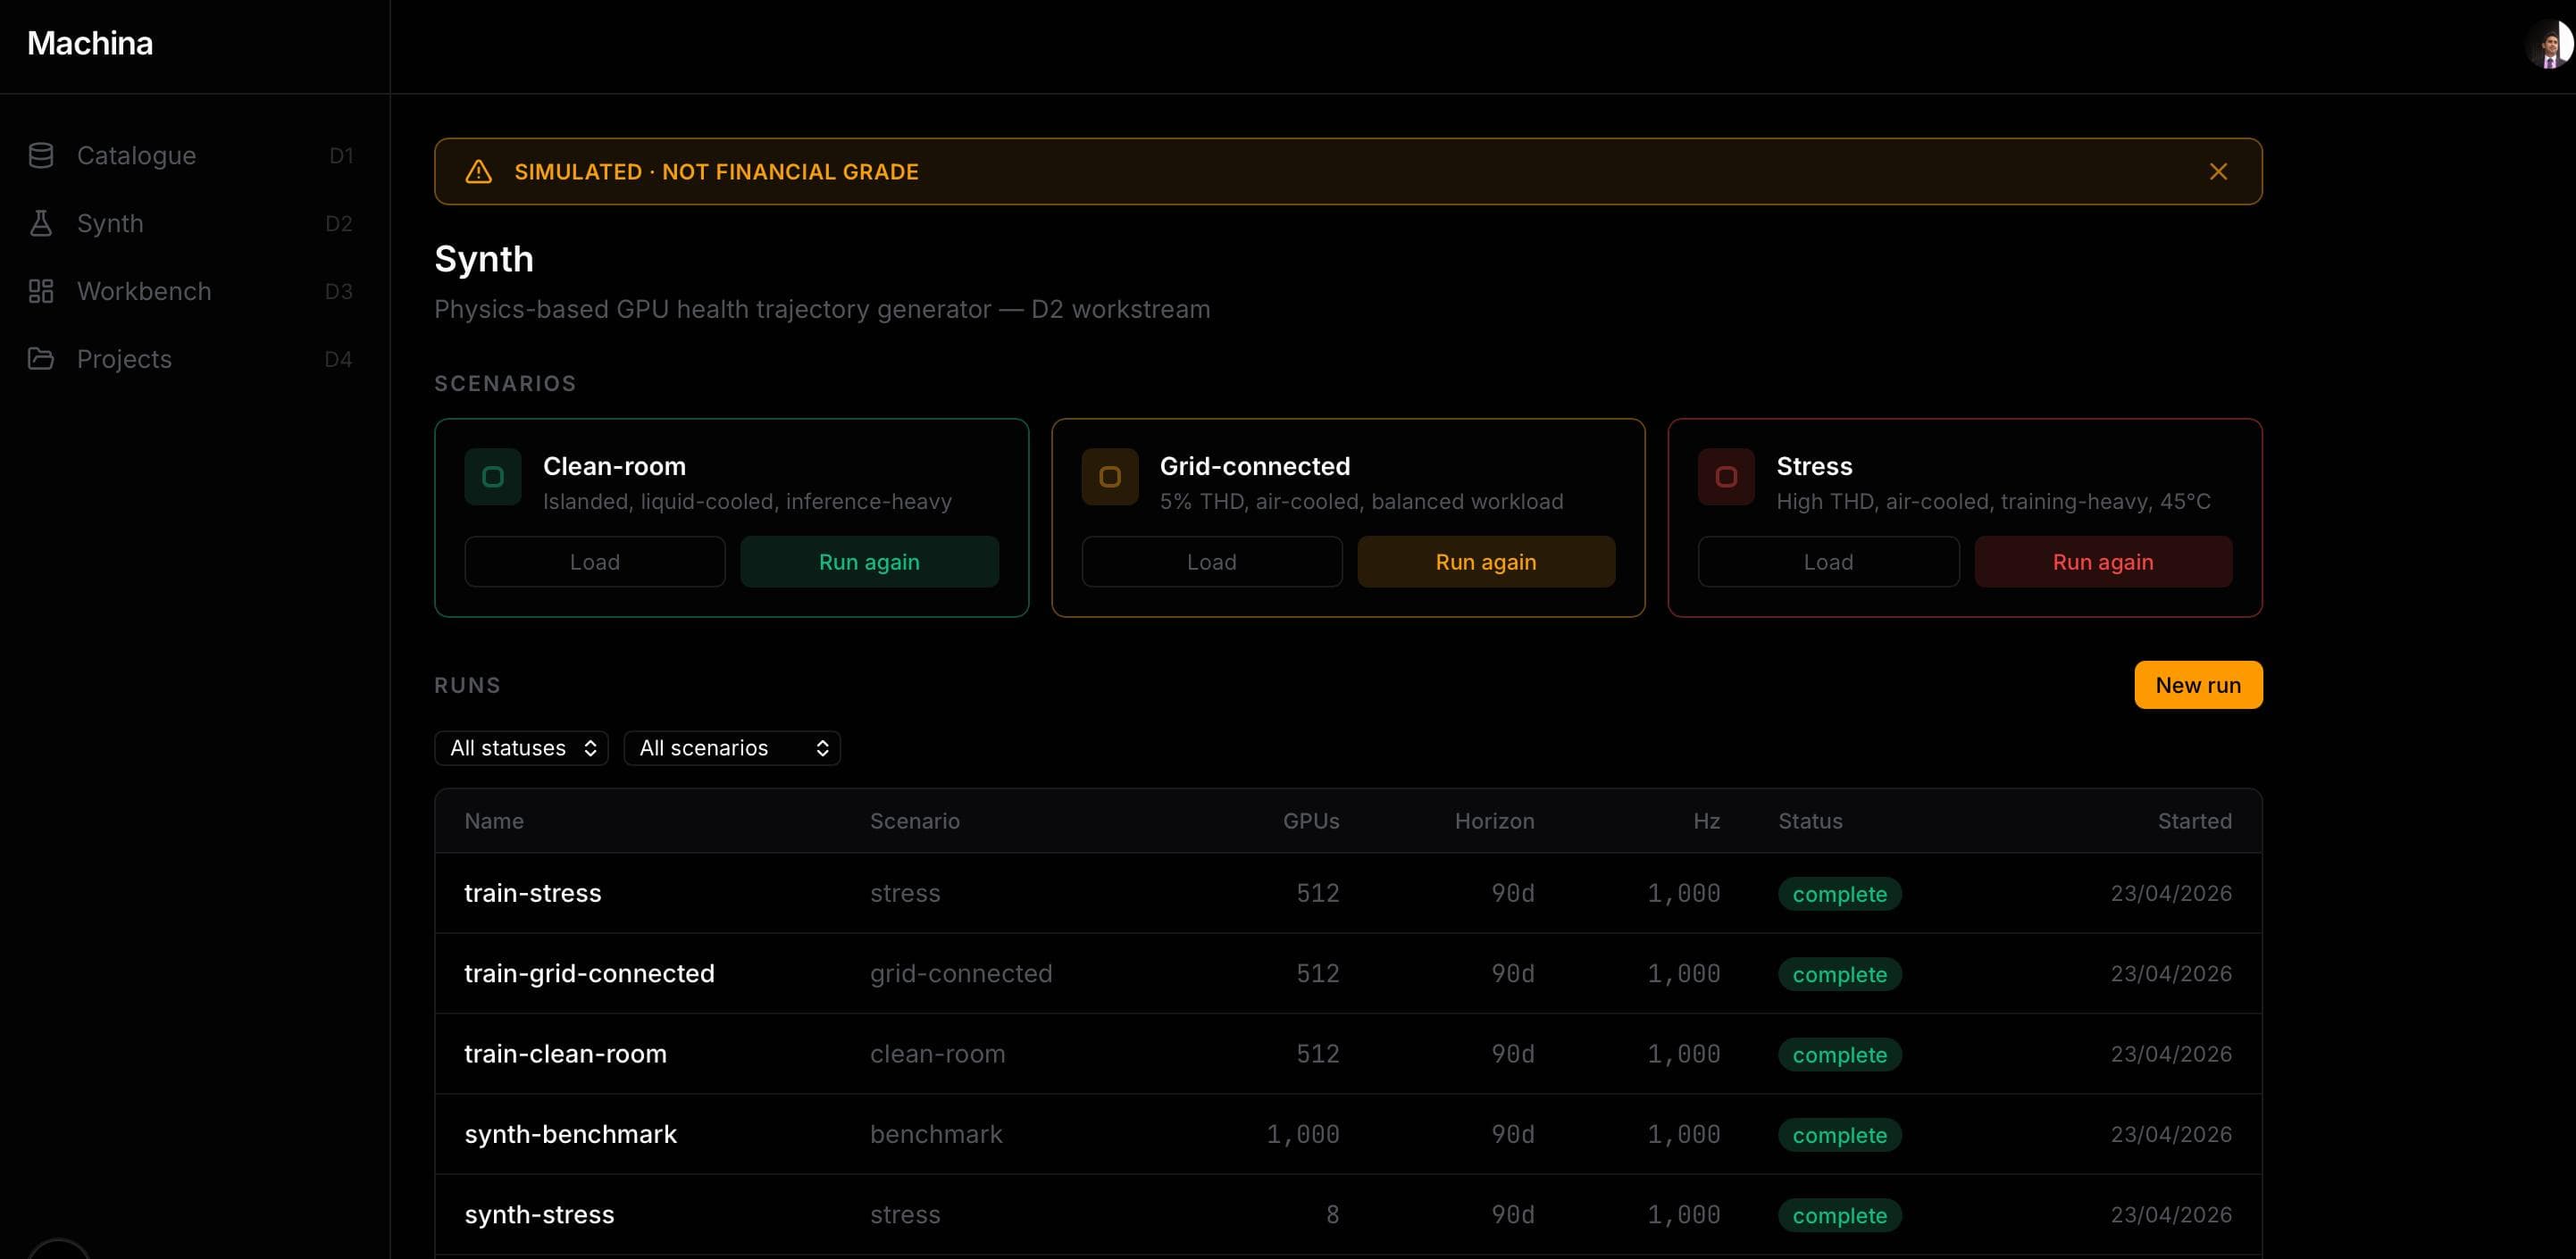This screenshot has width=2576, height=1259.
Task: Click the grid-connected scenario cell
Action: click(961, 973)
